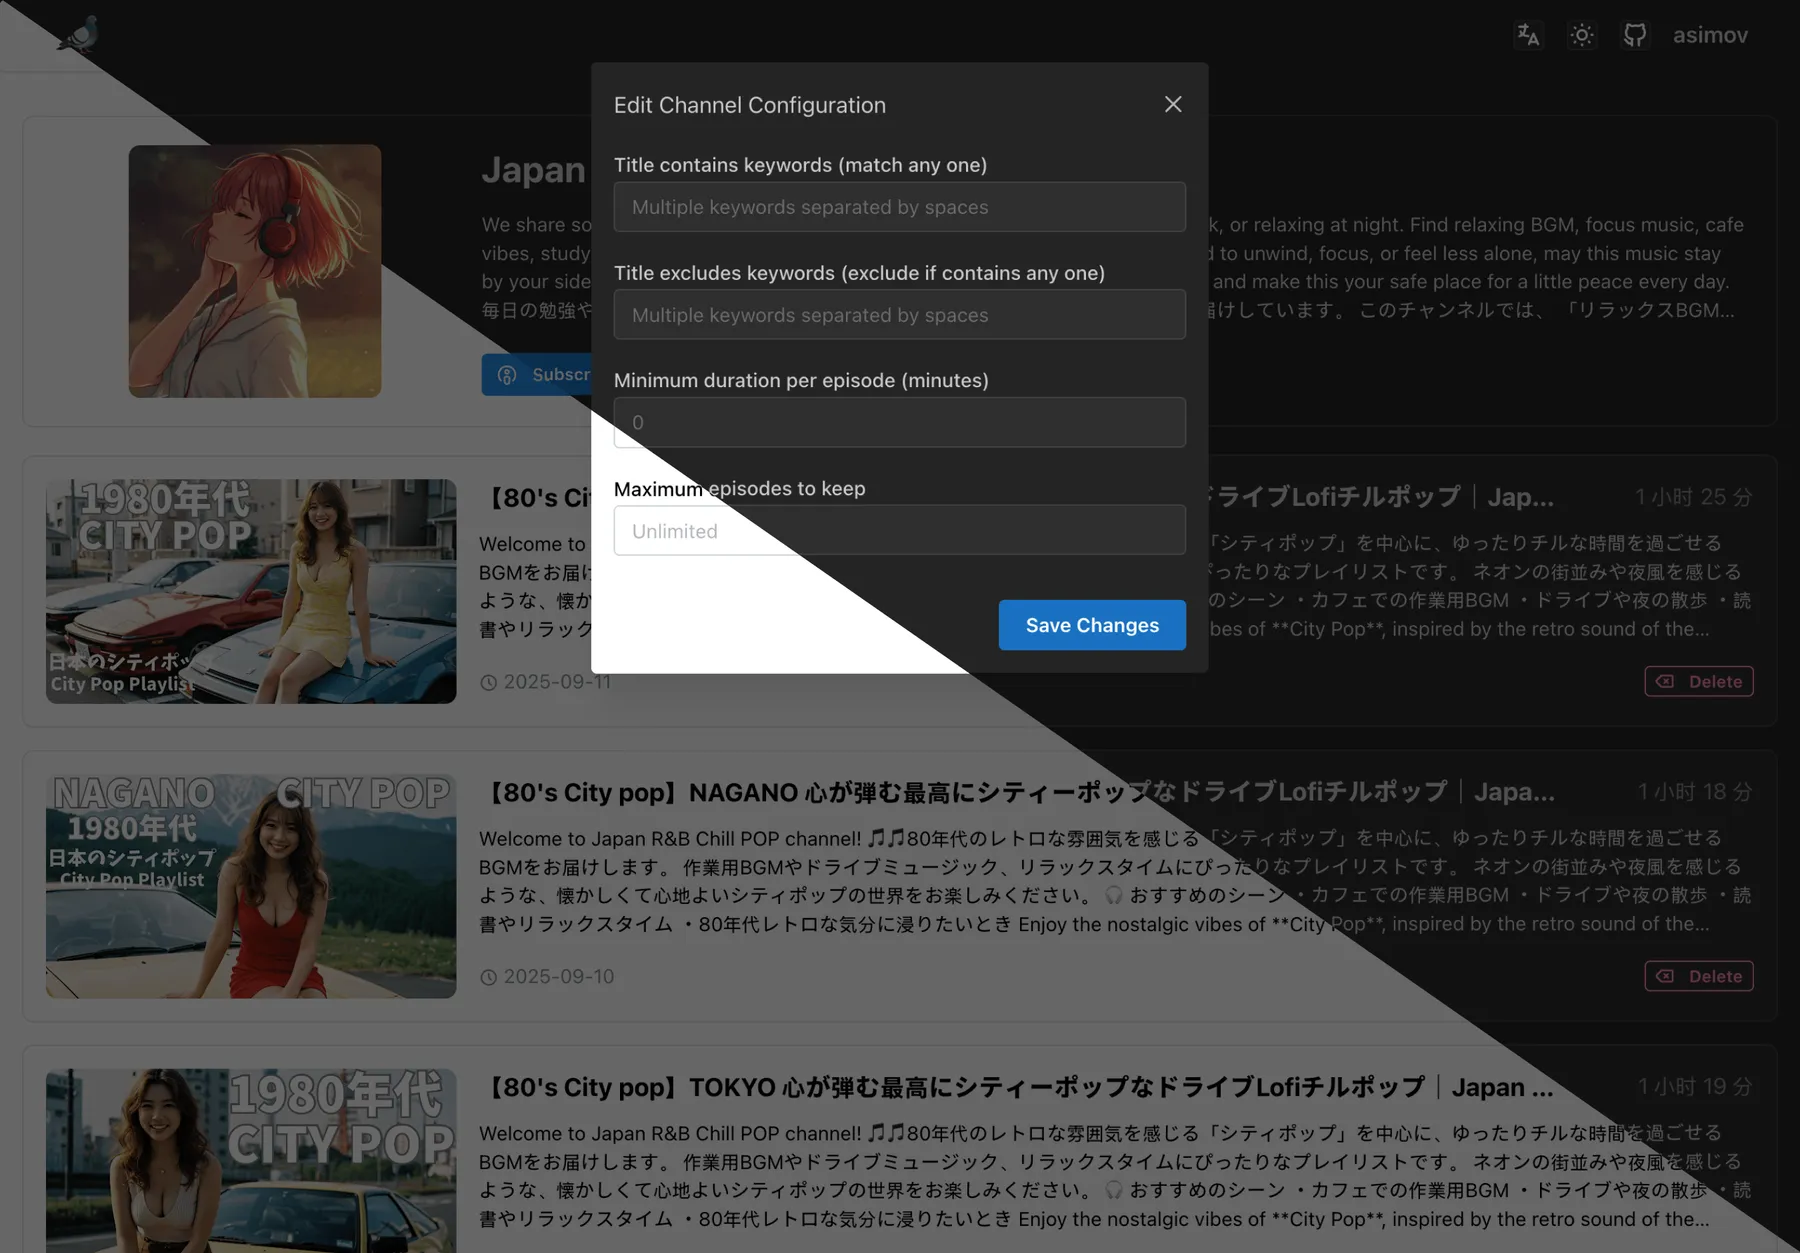Viewport: 1800px width, 1253px height.
Task: Click the Save Changes button
Action: [x=1092, y=625]
